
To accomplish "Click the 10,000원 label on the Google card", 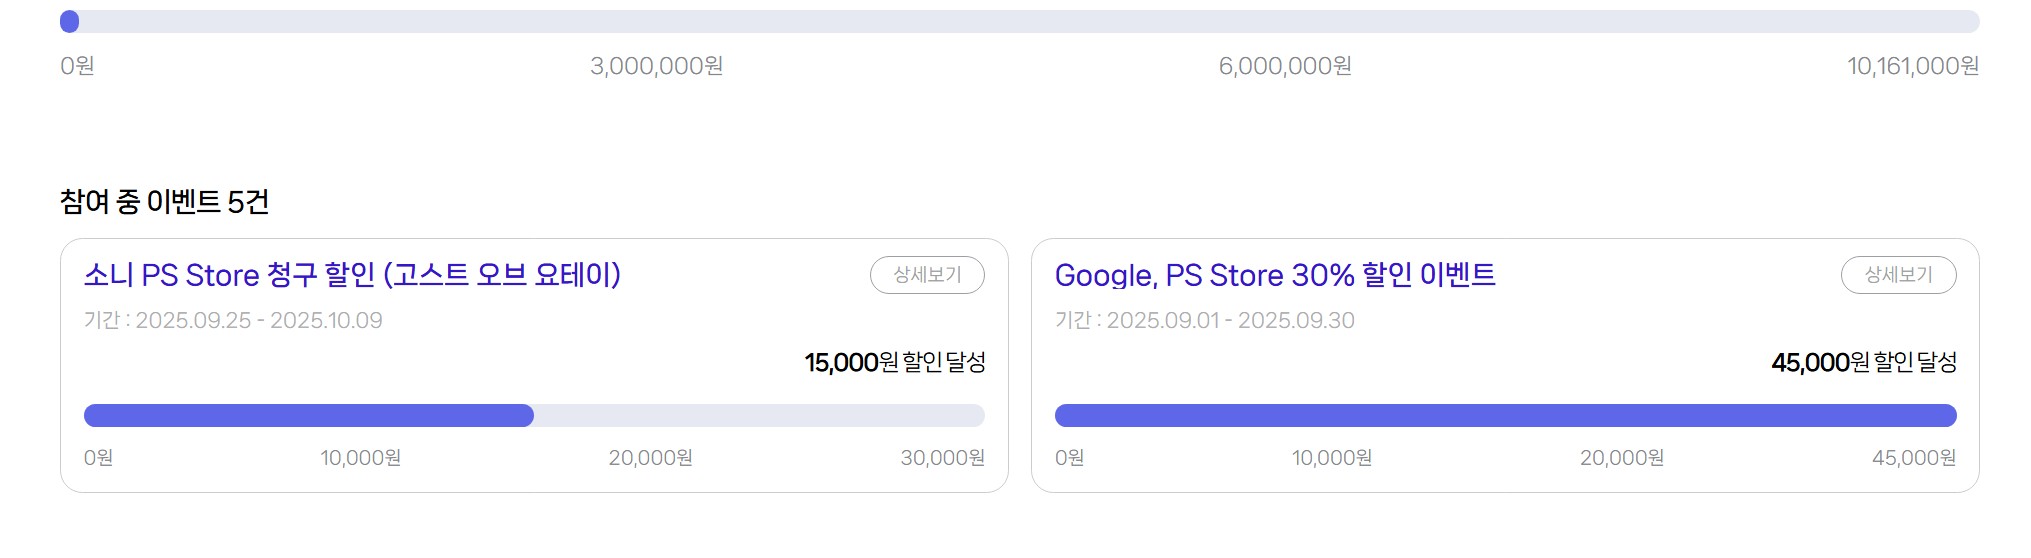I will click(1331, 458).
